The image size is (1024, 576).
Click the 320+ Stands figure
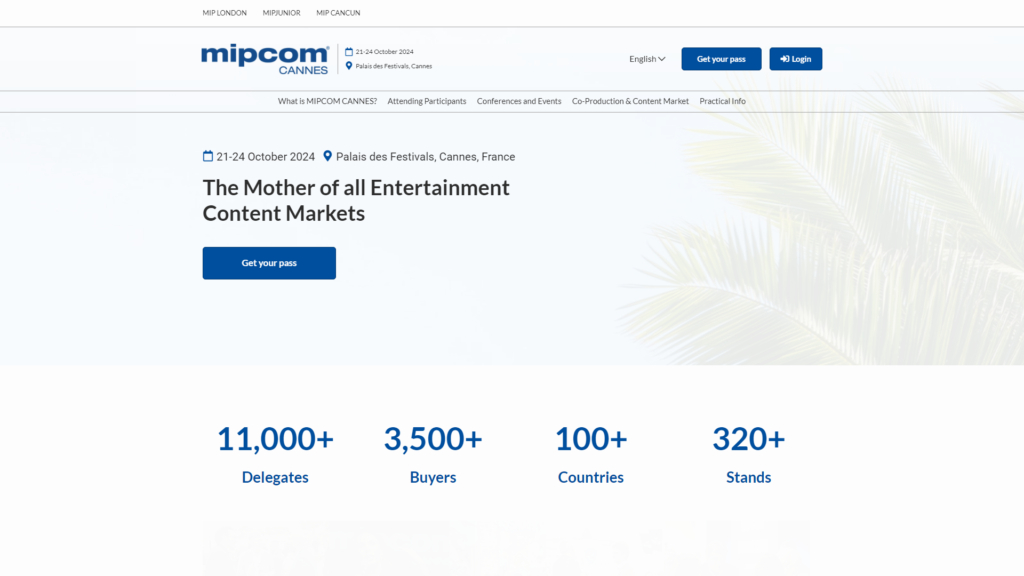coord(748,455)
